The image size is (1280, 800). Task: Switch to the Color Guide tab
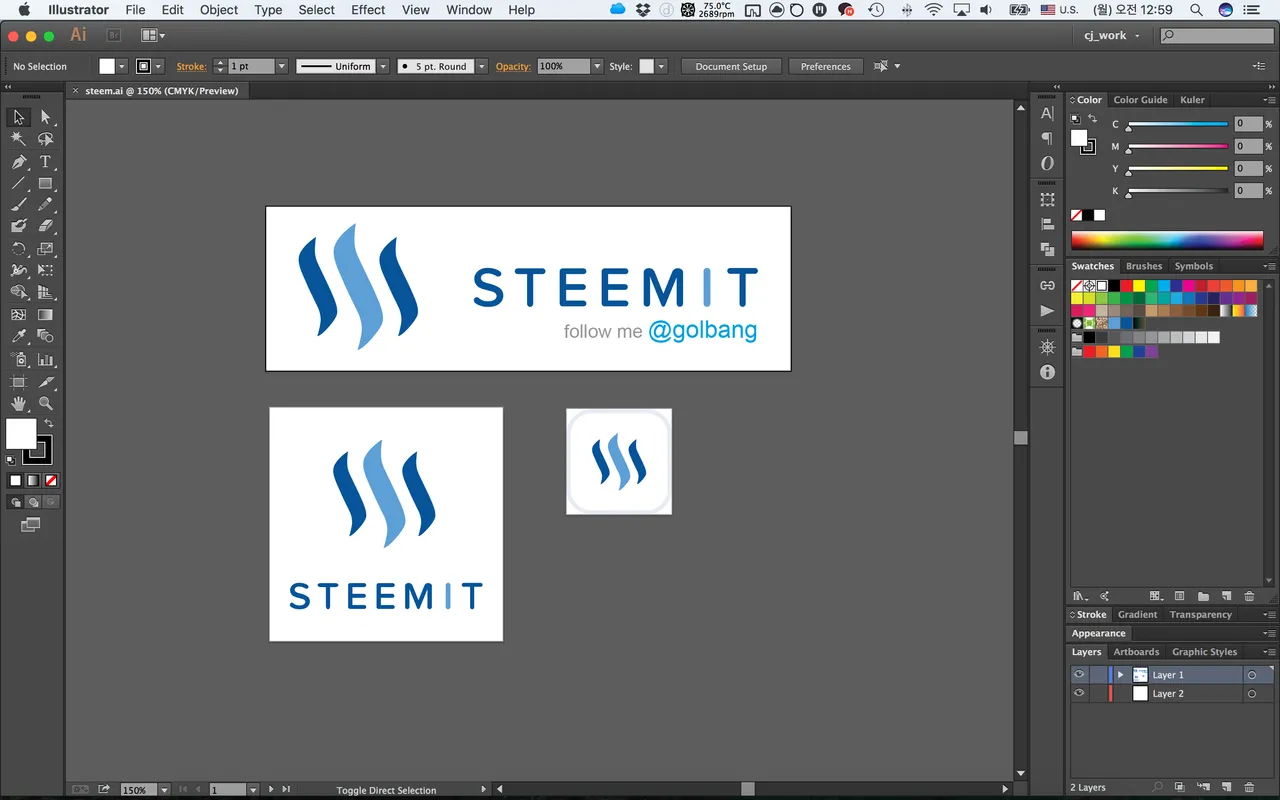(1140, 100)
